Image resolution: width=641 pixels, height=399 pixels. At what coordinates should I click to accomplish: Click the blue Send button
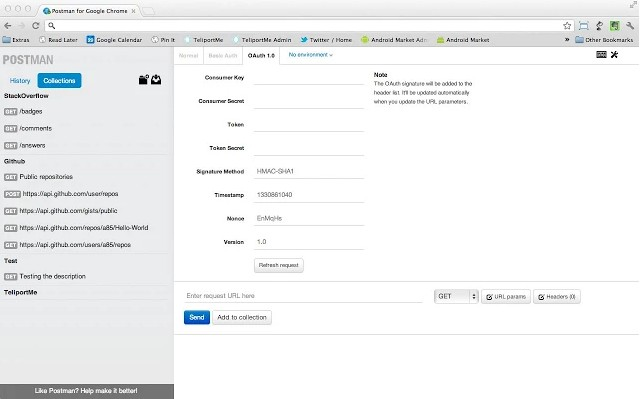coord(197,317)
